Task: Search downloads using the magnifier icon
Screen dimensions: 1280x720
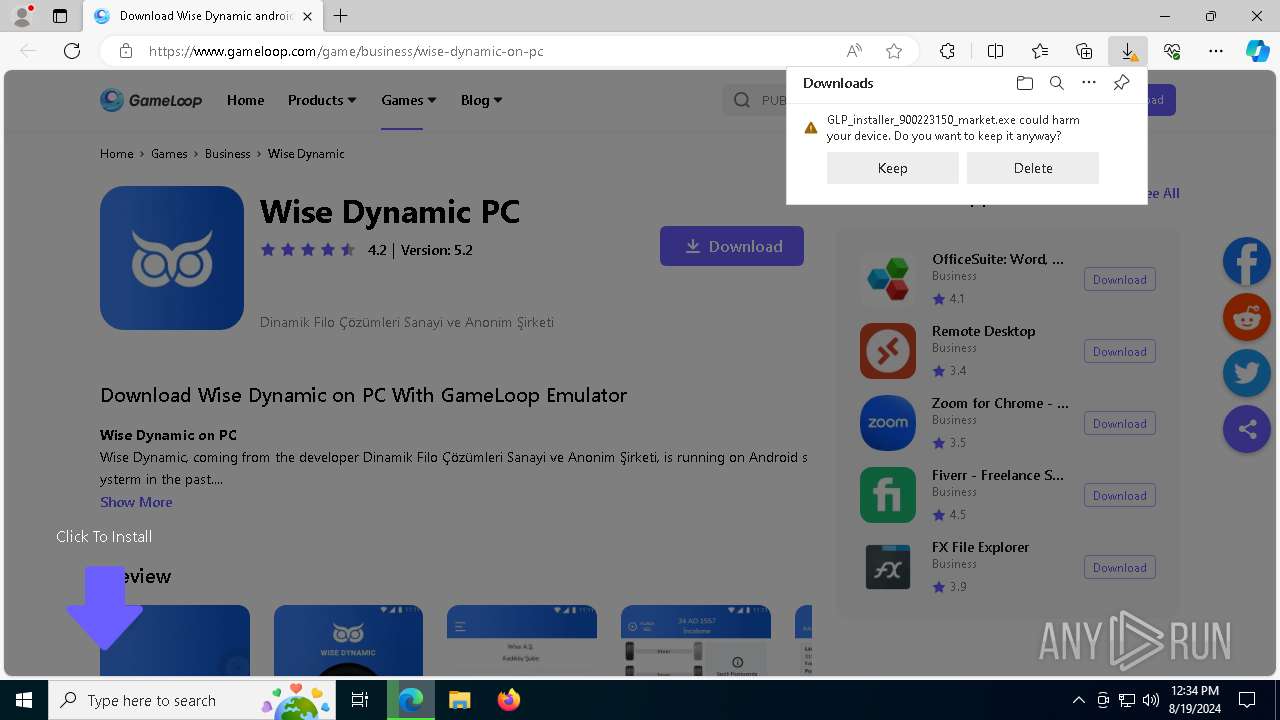Action: 1056,83
